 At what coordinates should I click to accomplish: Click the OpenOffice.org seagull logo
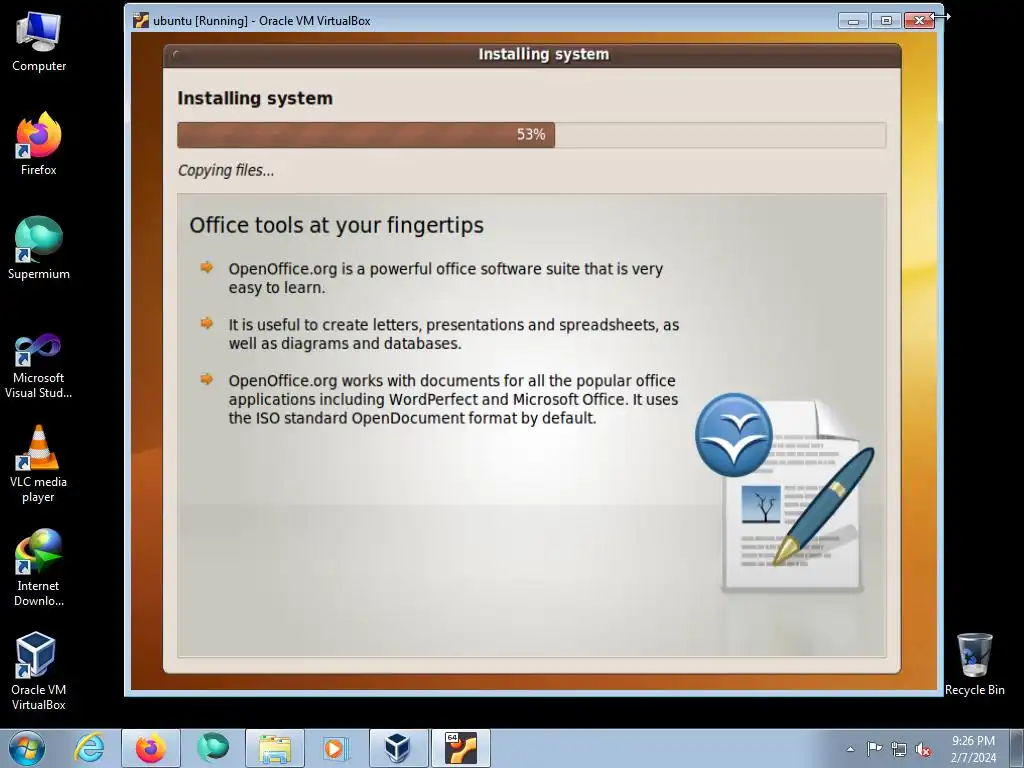(x=734, y=434)
